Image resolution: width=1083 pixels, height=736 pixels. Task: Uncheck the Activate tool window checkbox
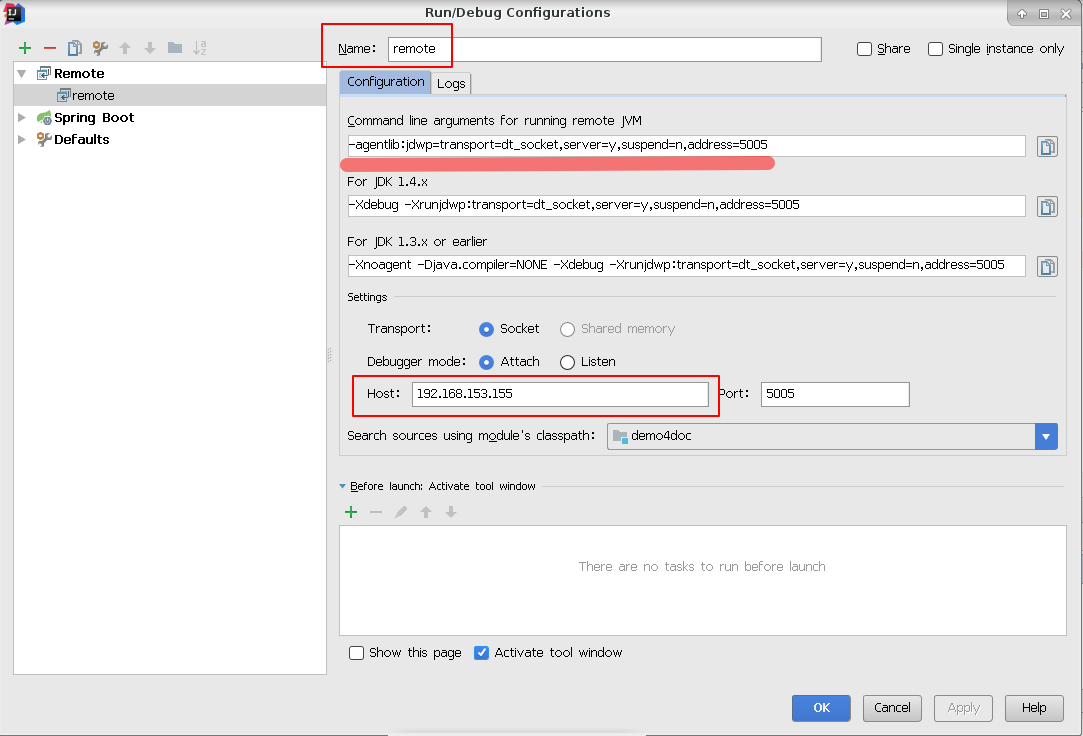point(482,653)
